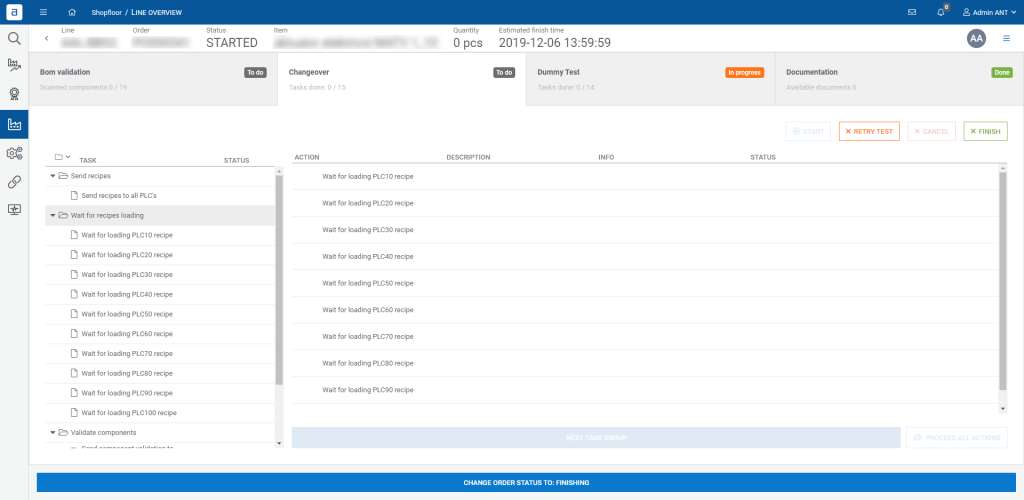Select PLC40 recipe task in tree
1024x500 pixels.
click(x=160, y=294)
